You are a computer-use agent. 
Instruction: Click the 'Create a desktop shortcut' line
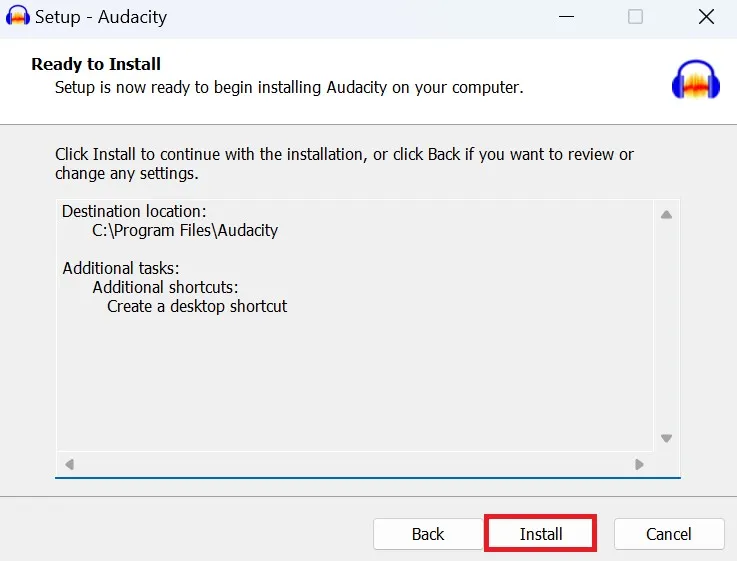pyautogui.click(x=197, y=306)
